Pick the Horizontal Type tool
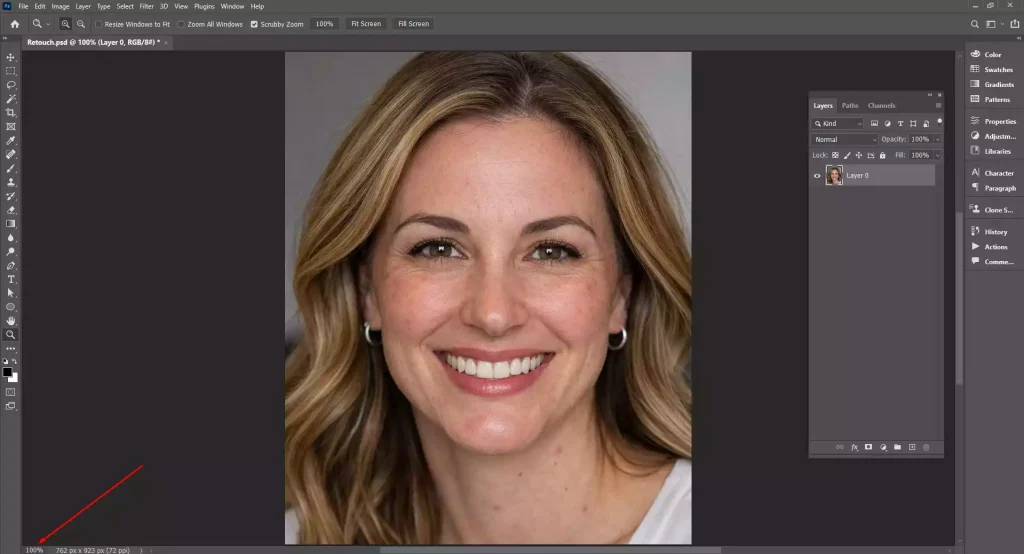 (11, 279)
